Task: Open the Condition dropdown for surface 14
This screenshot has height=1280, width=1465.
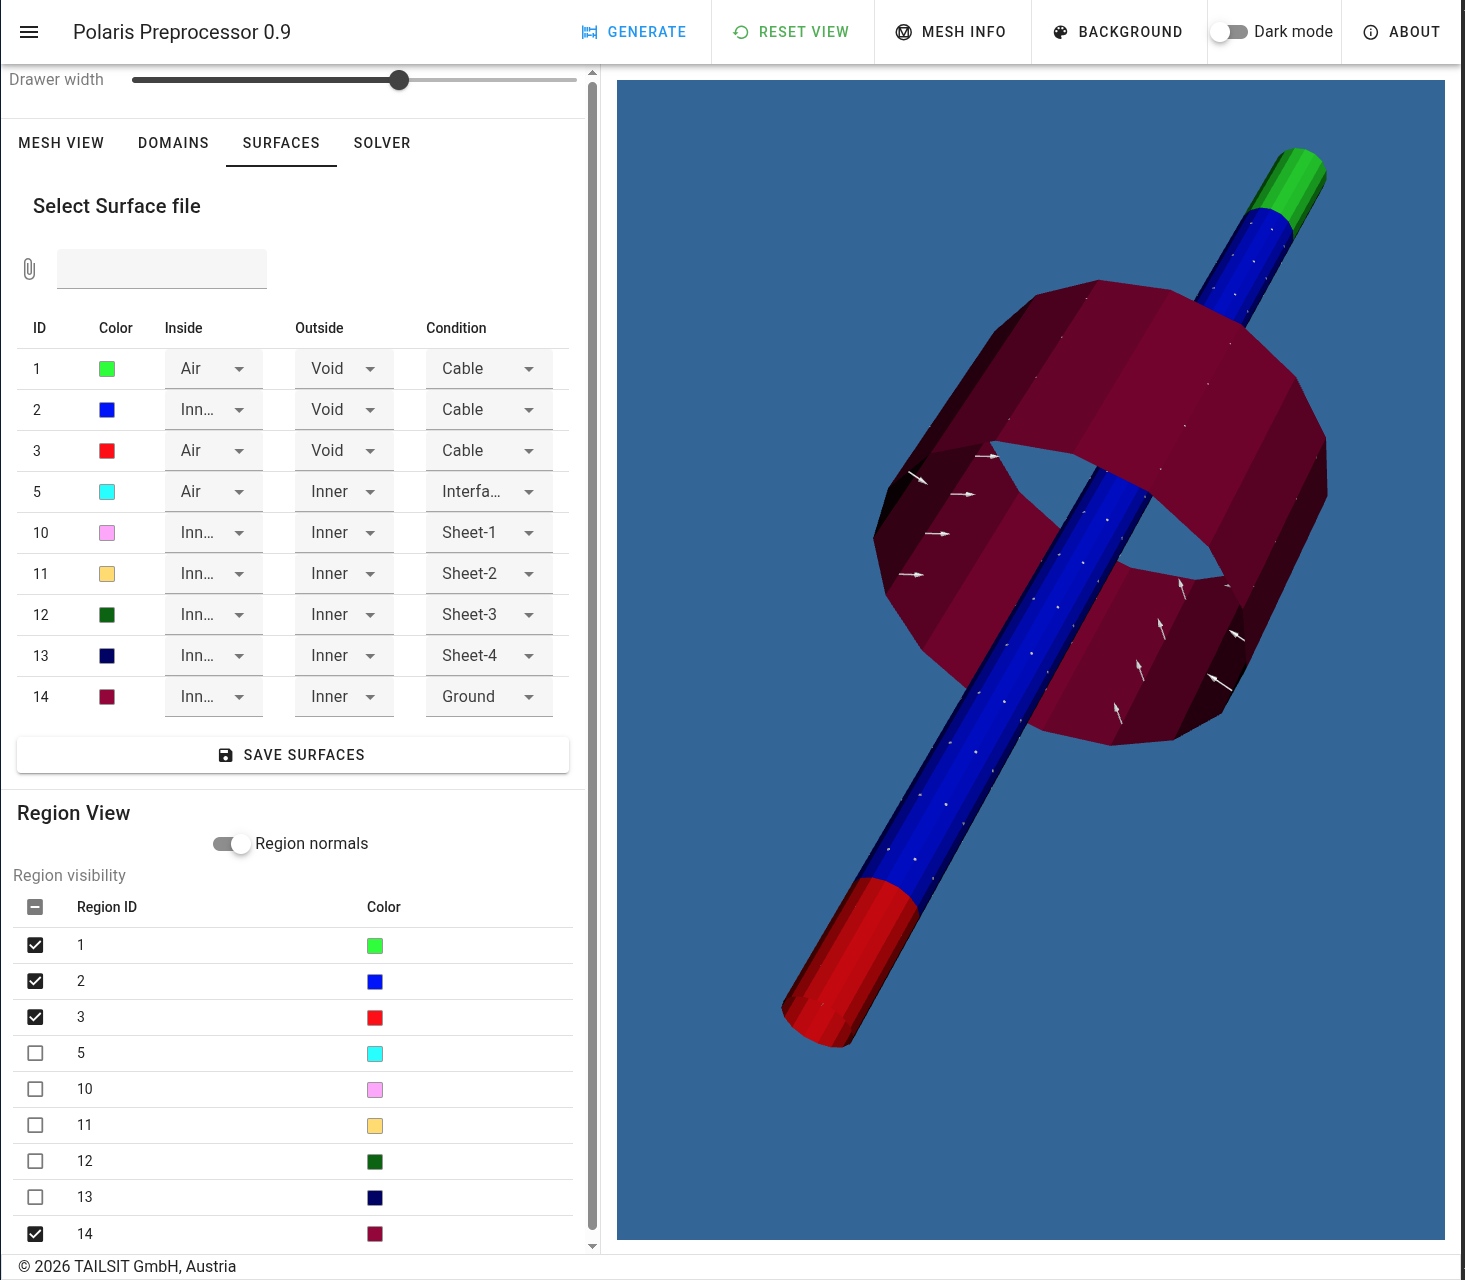Action: click(x=489, y=697)
